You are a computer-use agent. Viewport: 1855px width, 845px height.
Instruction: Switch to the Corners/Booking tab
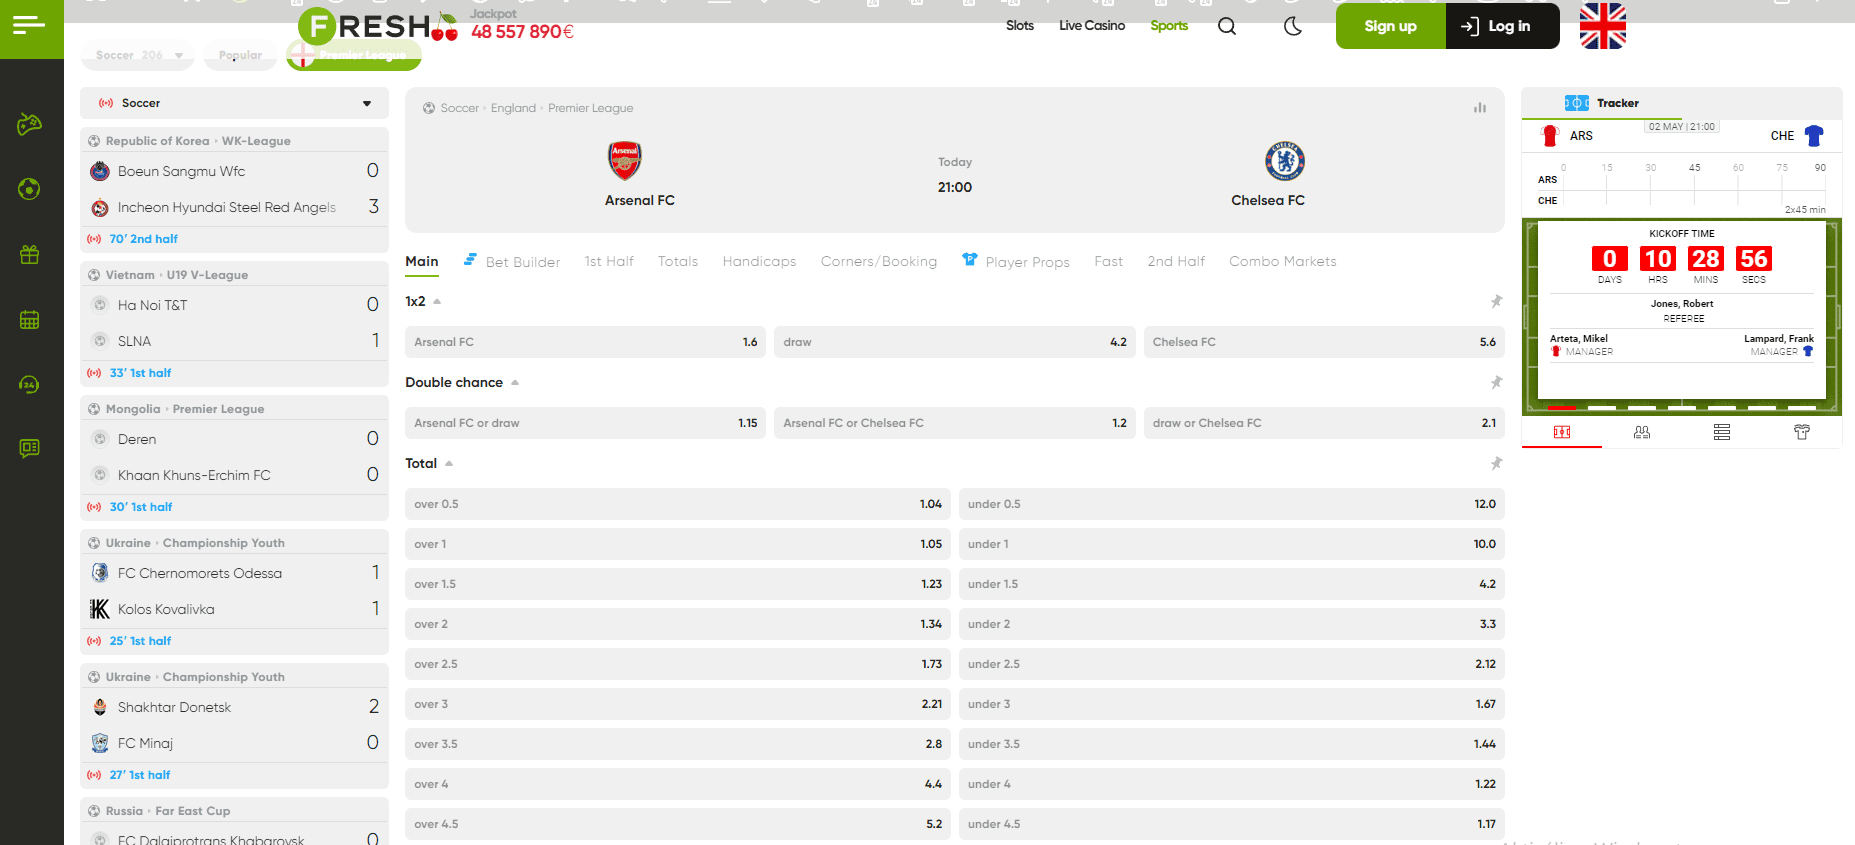pos(879,261)
